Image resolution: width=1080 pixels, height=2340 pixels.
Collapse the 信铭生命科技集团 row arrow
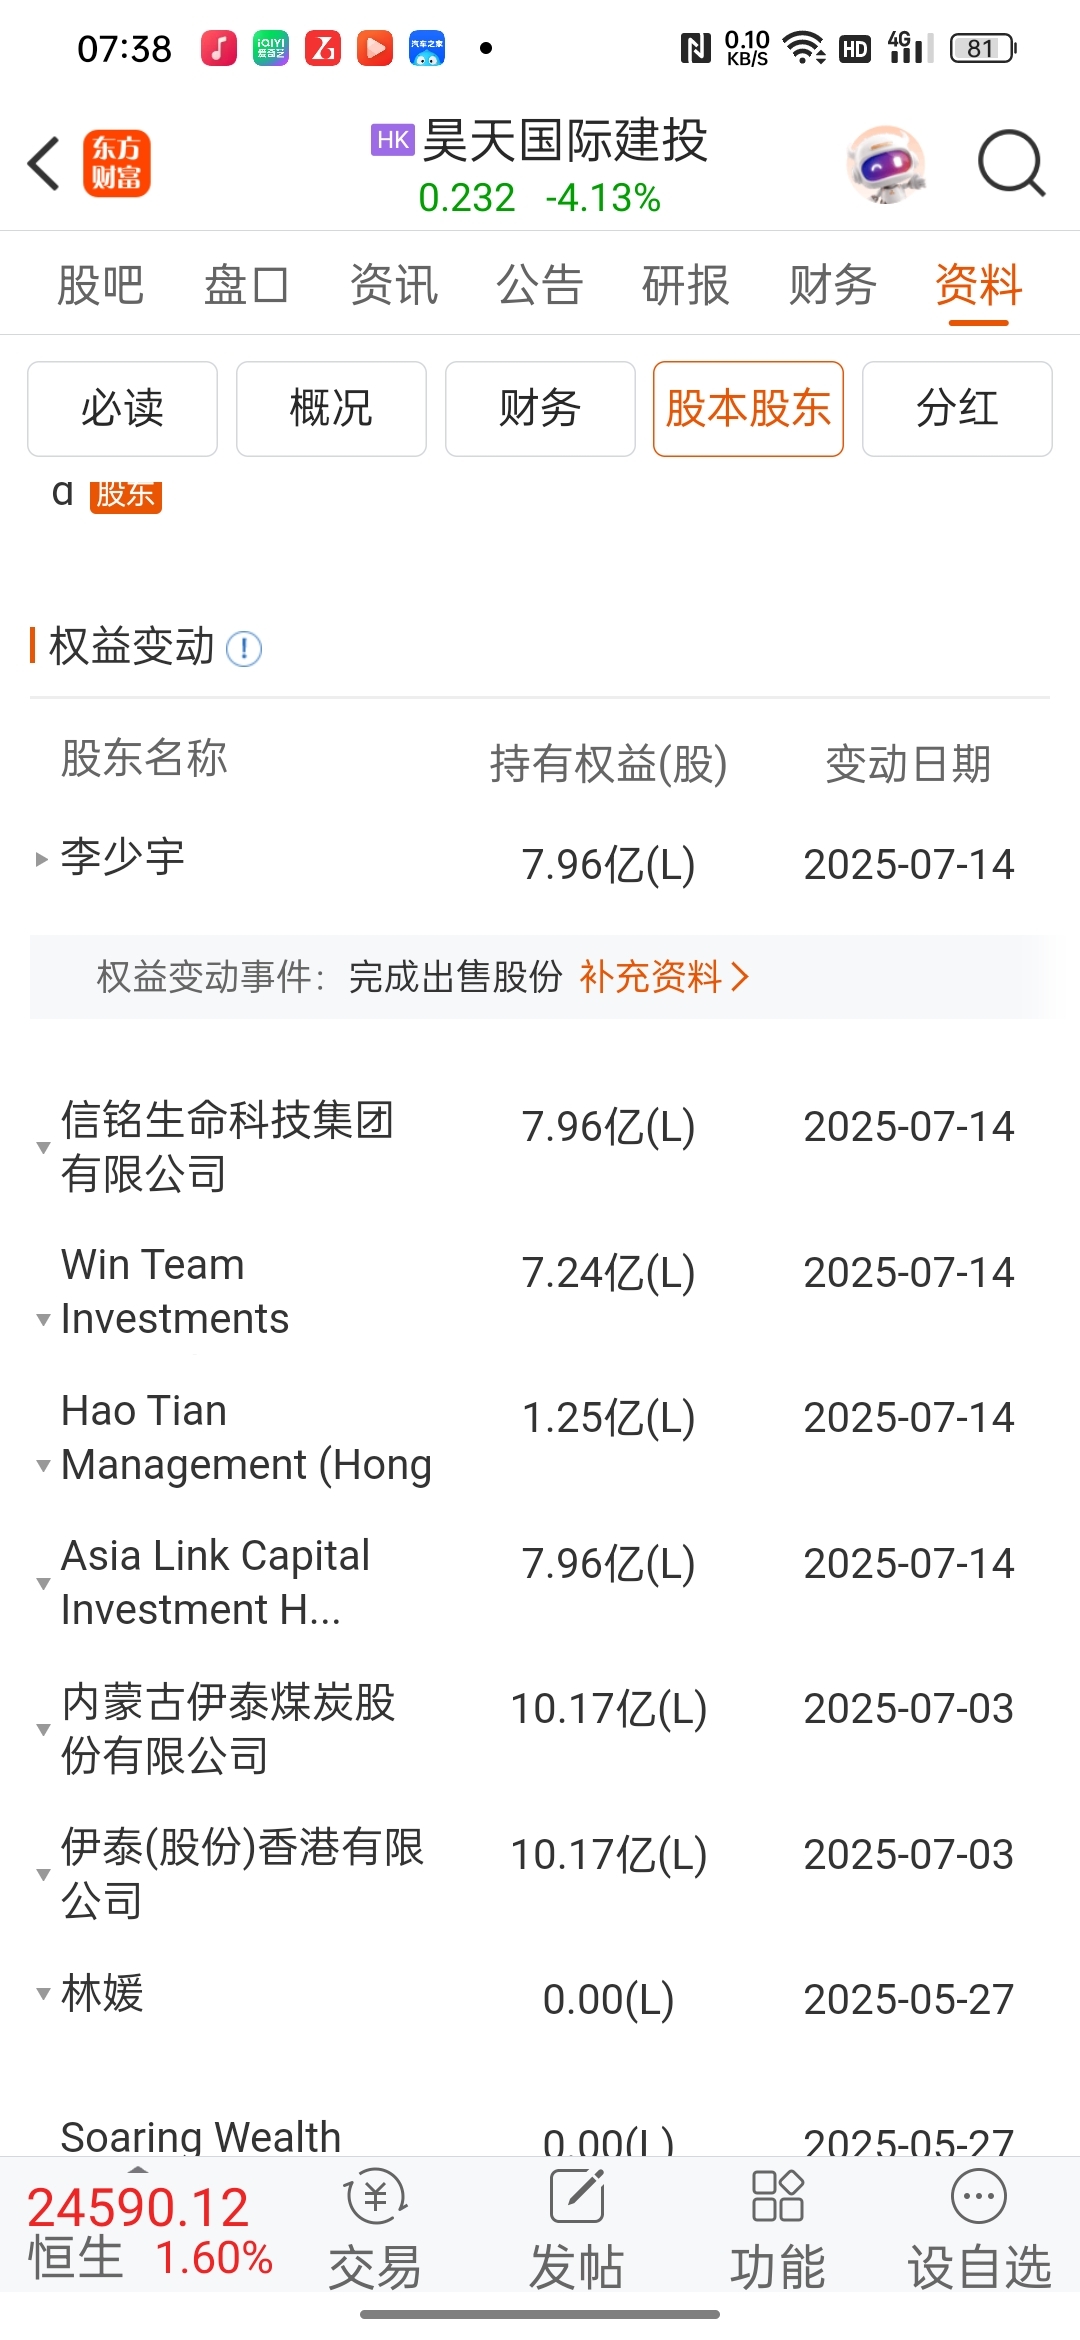(x=43, y=1147)
